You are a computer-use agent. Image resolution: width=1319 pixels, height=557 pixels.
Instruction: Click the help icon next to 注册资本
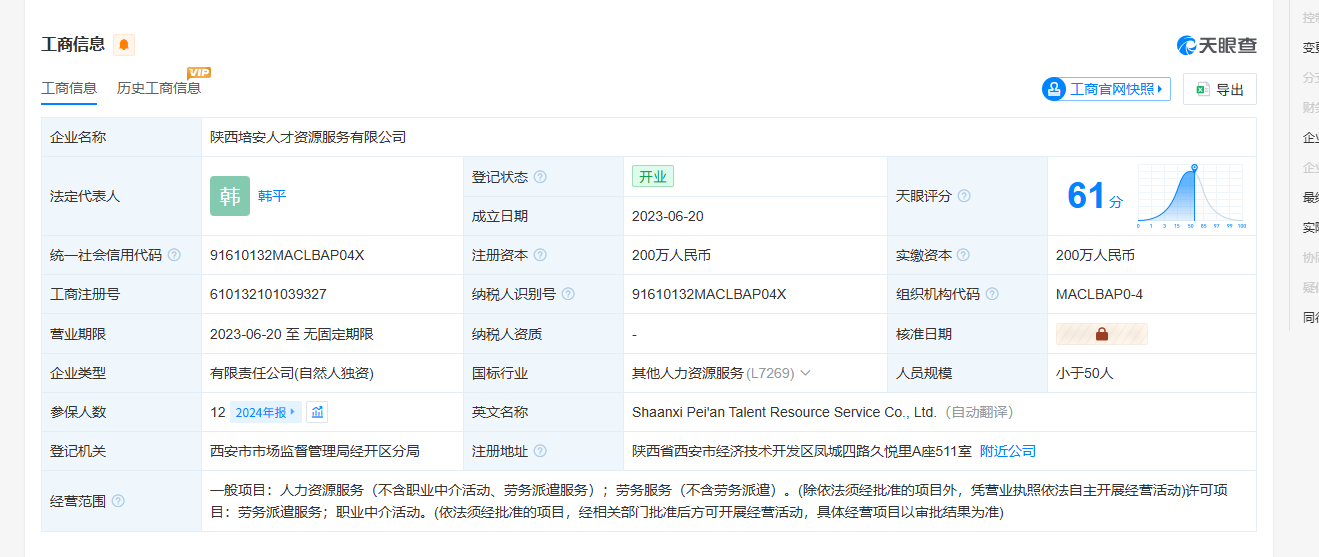[x=540, y=255]
